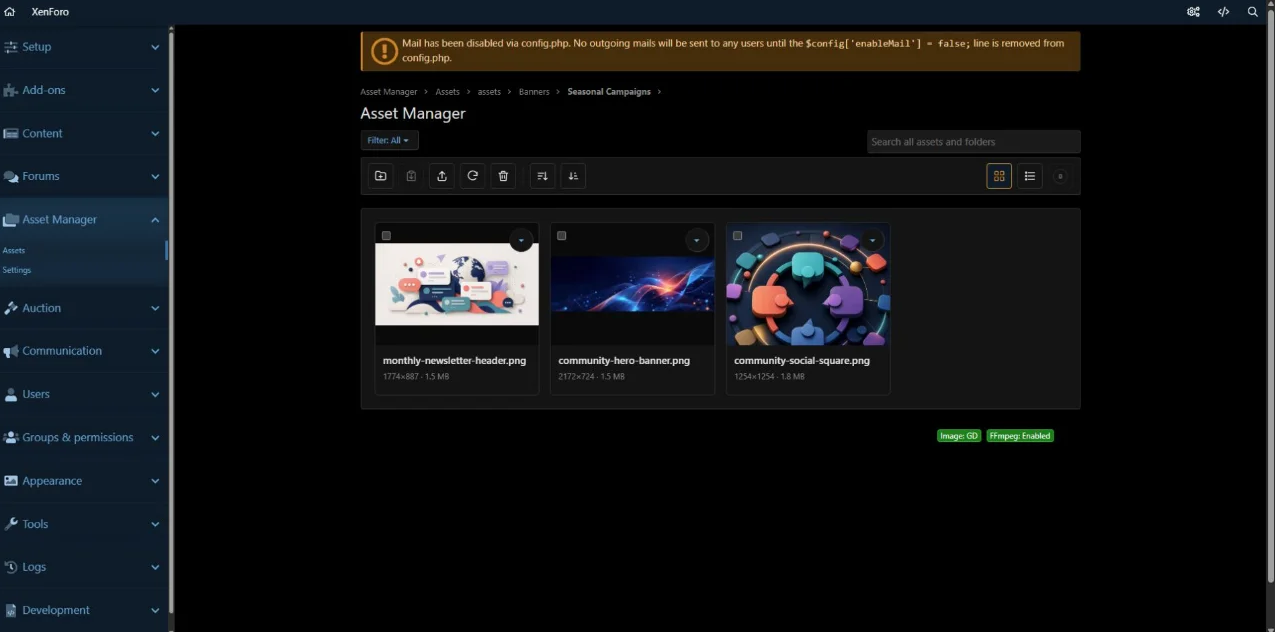Image resolution: width=1275 pixels, height=632 pixels.
Task: Click the Communication megaphone icon in sidebar
Action: (x=11, y=351)
